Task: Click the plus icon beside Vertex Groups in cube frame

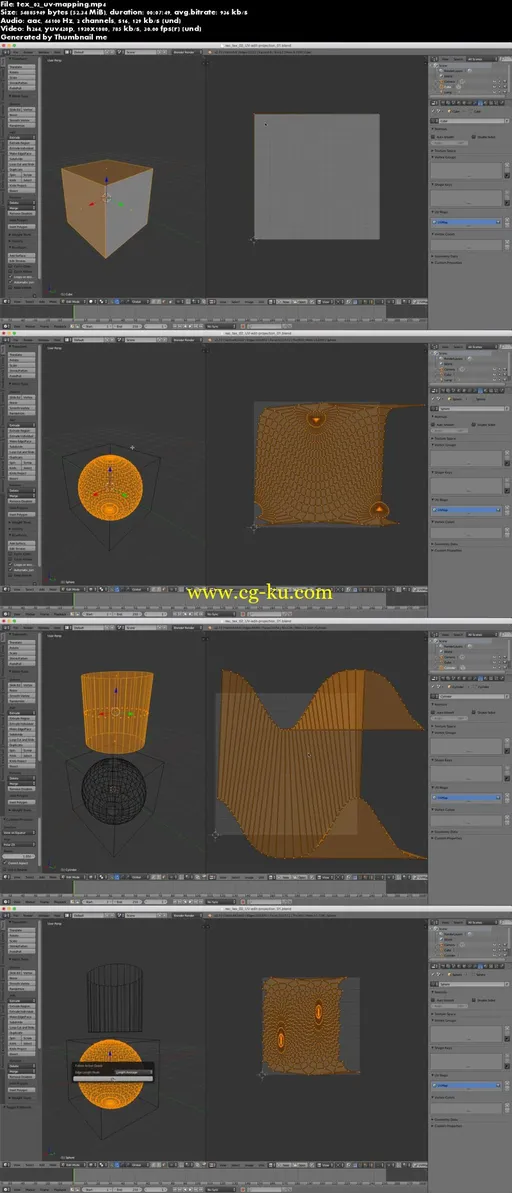Action: pyautogui.click(x=507, y=164)
